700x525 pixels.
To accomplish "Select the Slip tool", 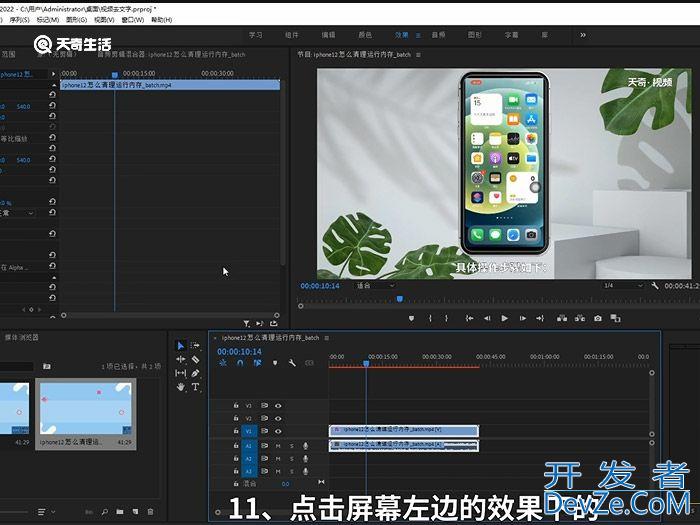I will (180, 373).
